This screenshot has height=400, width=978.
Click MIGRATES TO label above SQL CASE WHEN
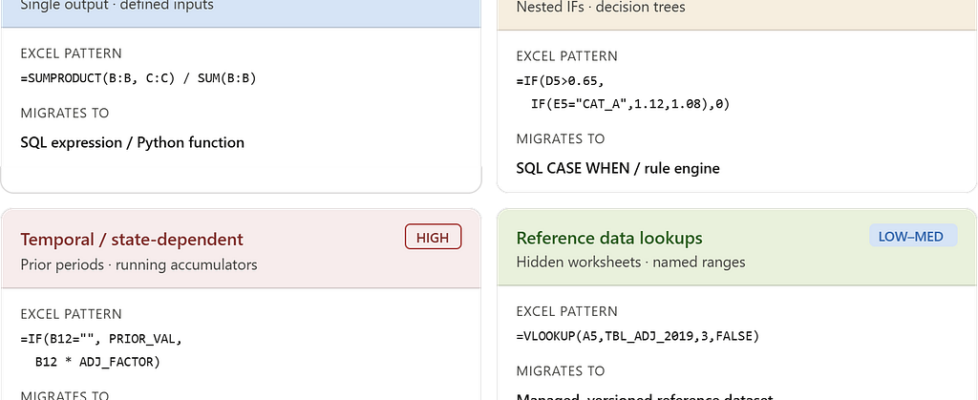pos(560,139)
